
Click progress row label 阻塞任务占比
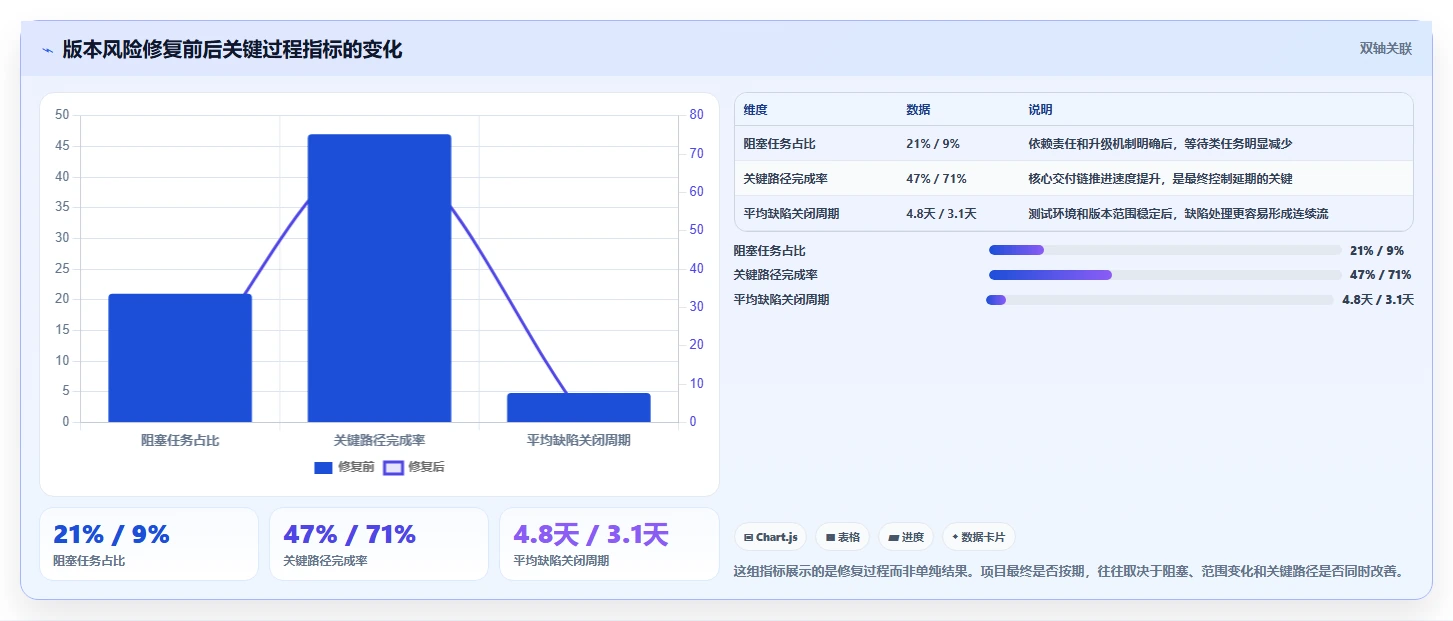[769, 251]
